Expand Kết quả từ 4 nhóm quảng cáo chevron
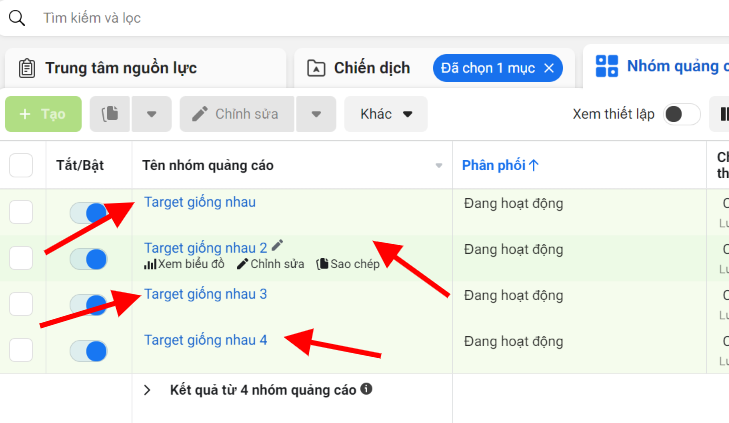The width and height of the screenshot is (729, 423). (147, 390)
